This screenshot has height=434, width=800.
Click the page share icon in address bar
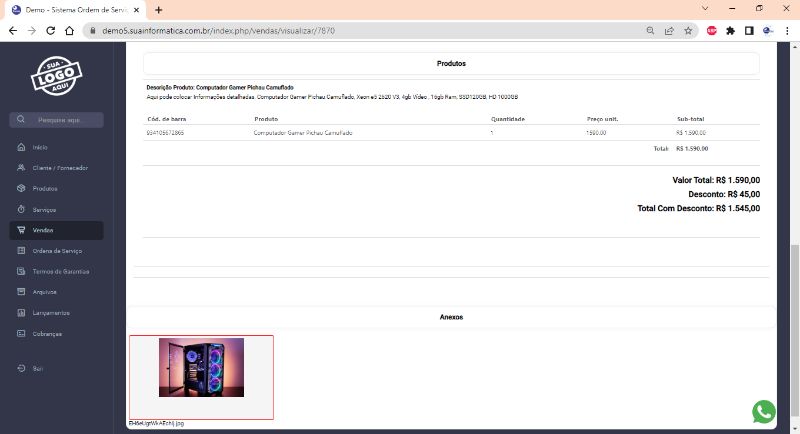pyautogui.click(x=669, y=30)
